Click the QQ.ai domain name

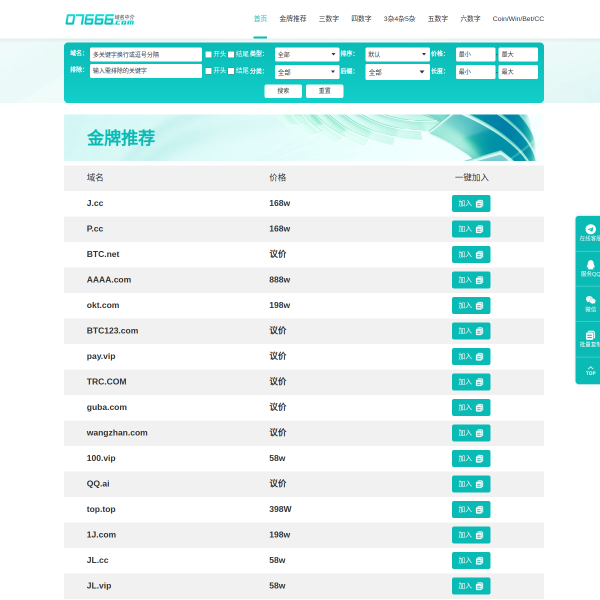point(98,484)
